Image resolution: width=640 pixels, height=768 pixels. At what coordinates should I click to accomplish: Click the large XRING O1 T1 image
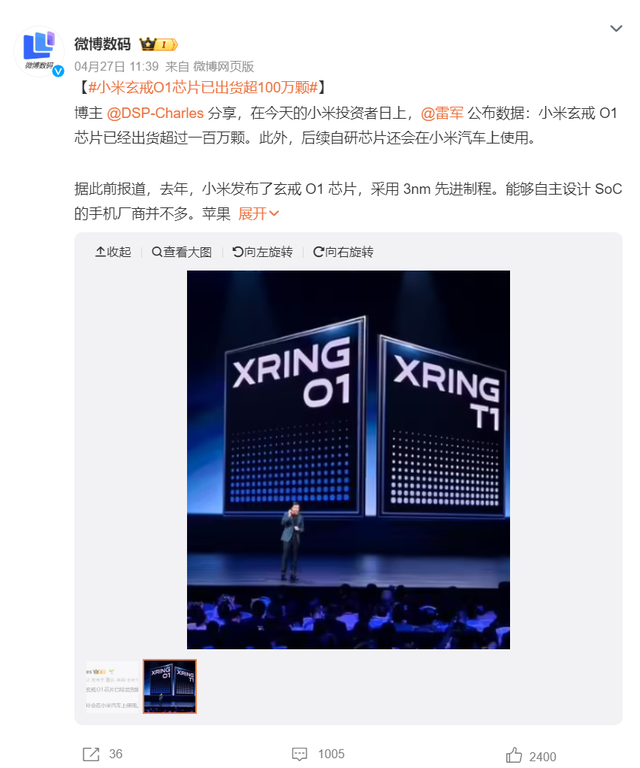click(348, 459)
